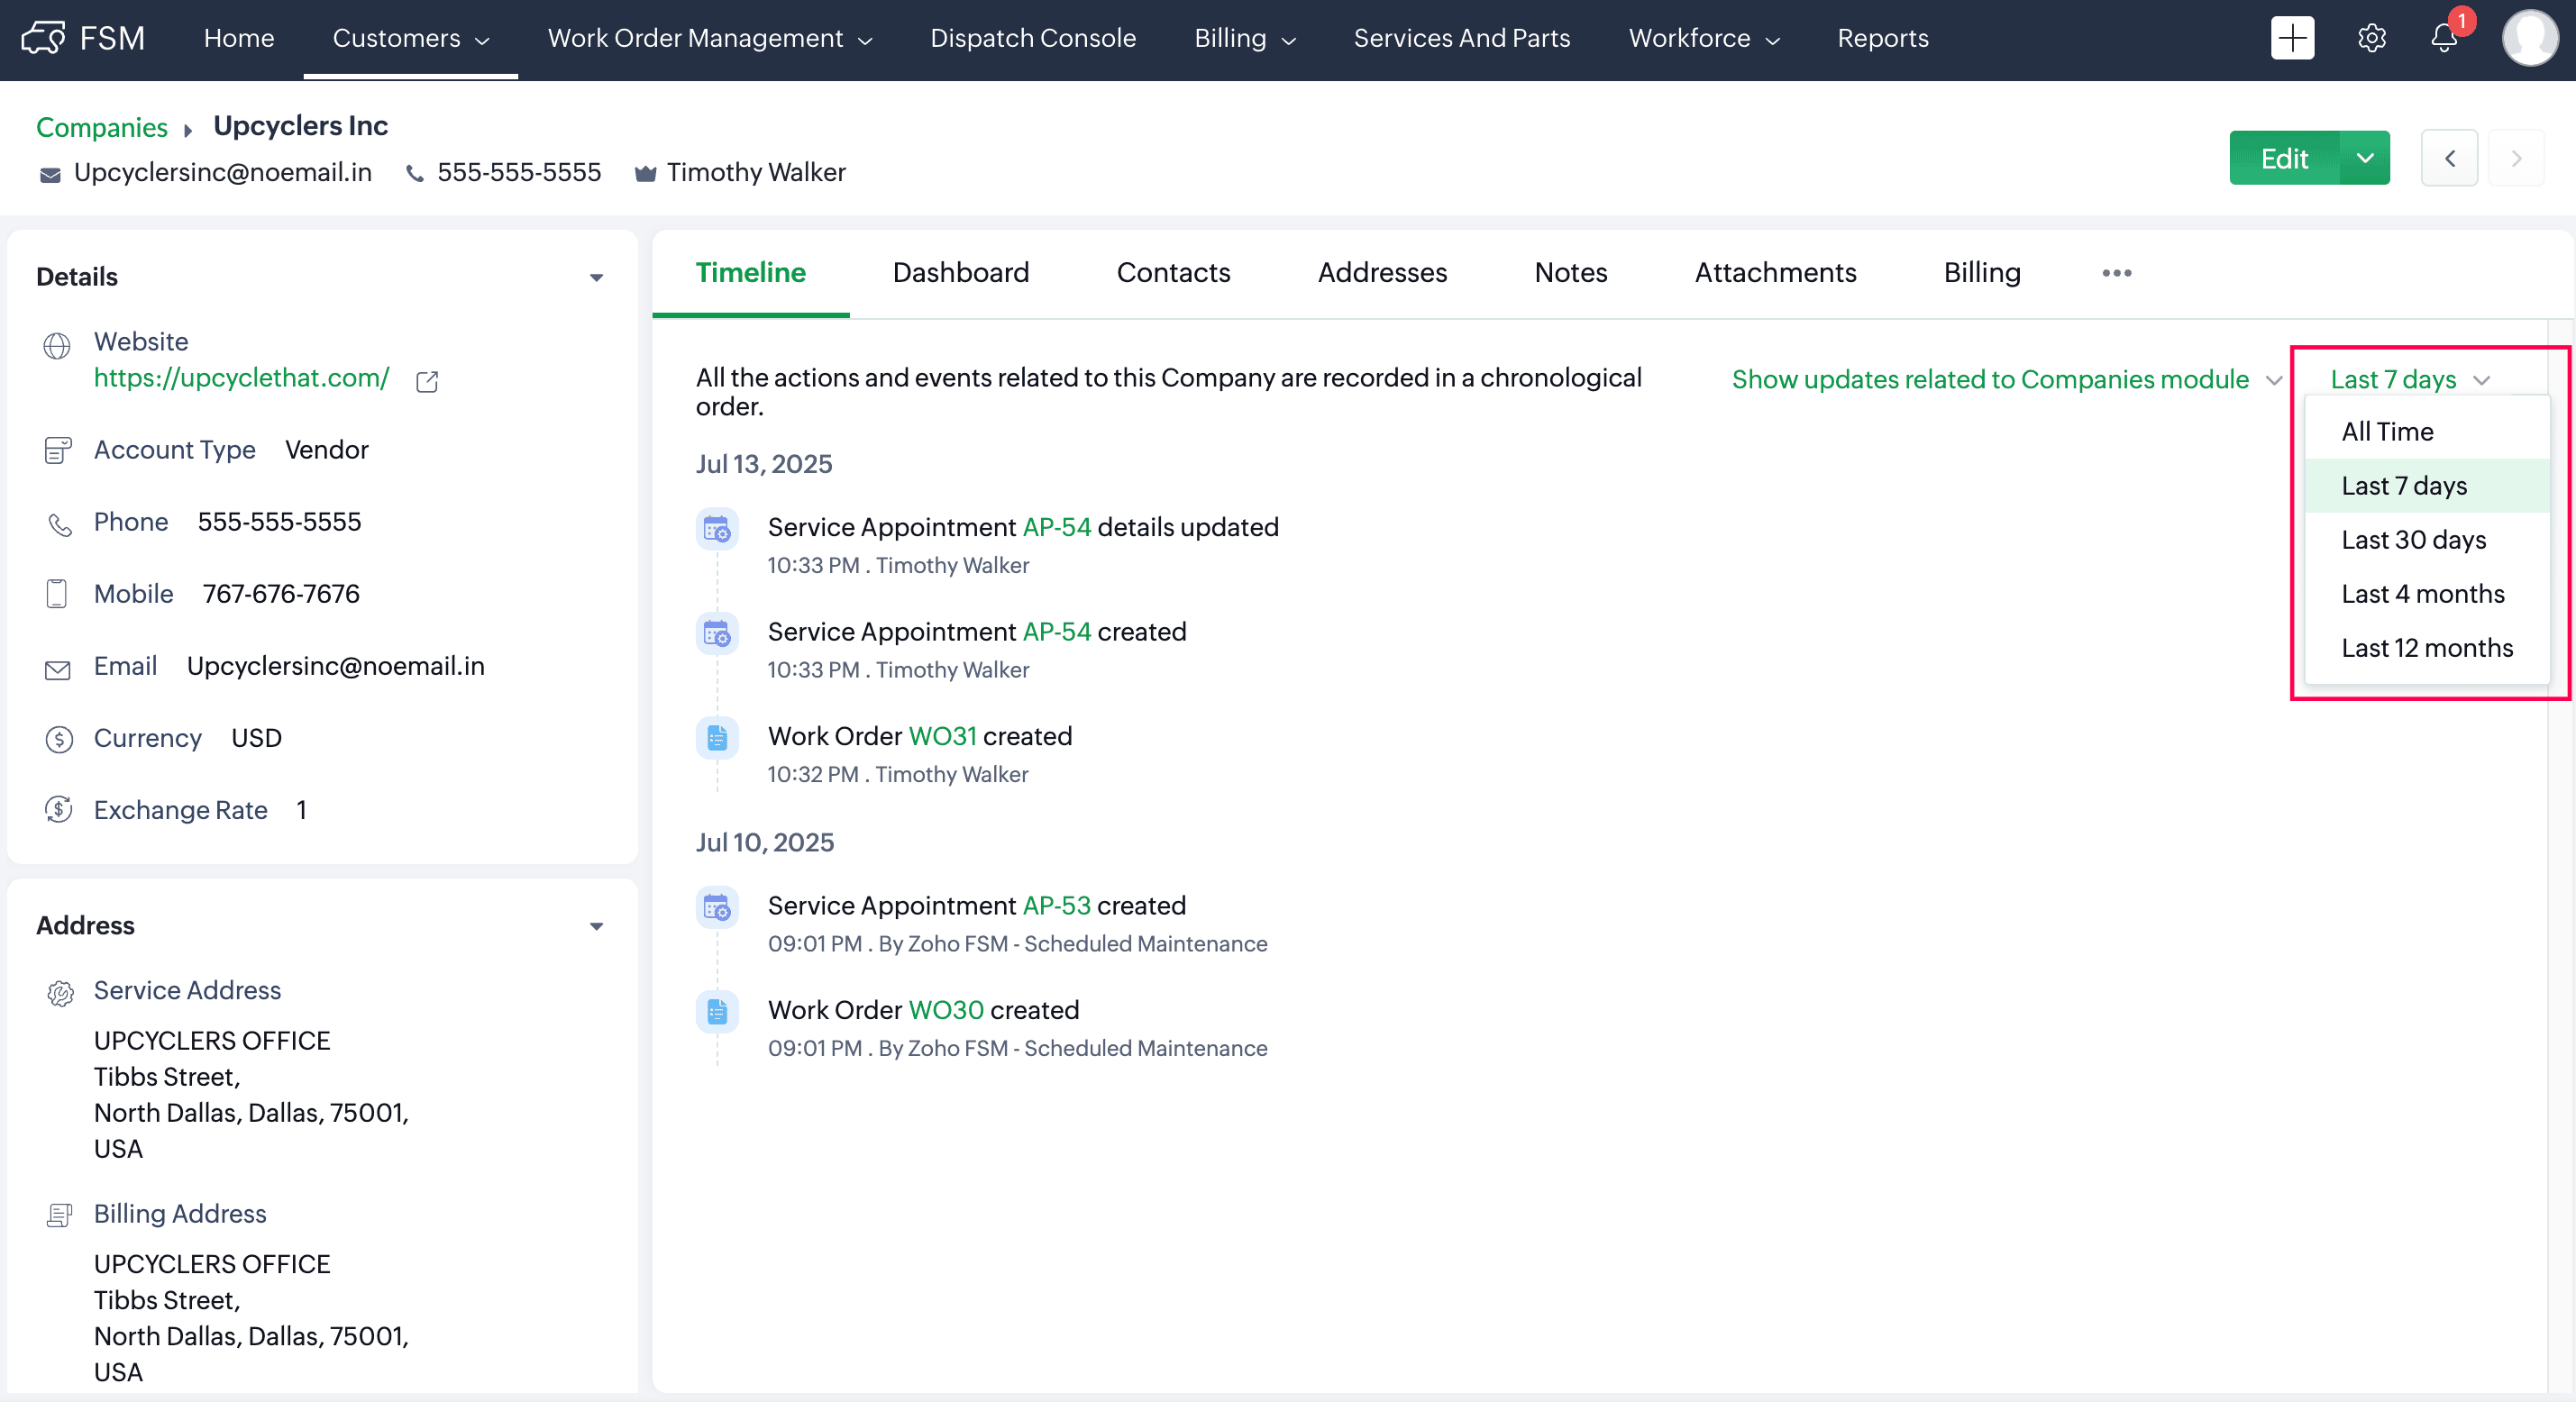Viewport: 2576px width, 1402px height.
Task: Open the AP-54 appointment link
Action: (1056, 528)
